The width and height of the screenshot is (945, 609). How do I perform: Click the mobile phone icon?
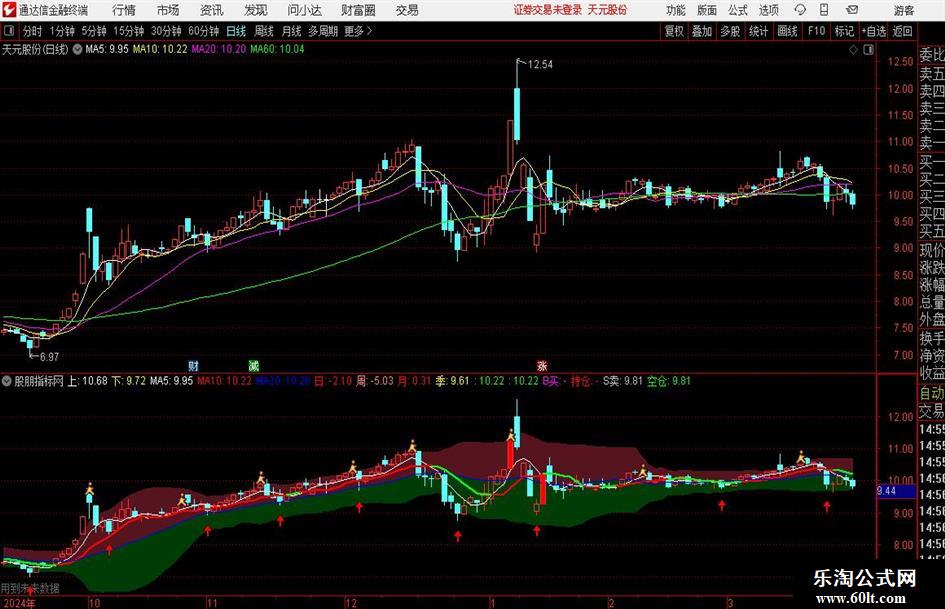tap(824, 10)
